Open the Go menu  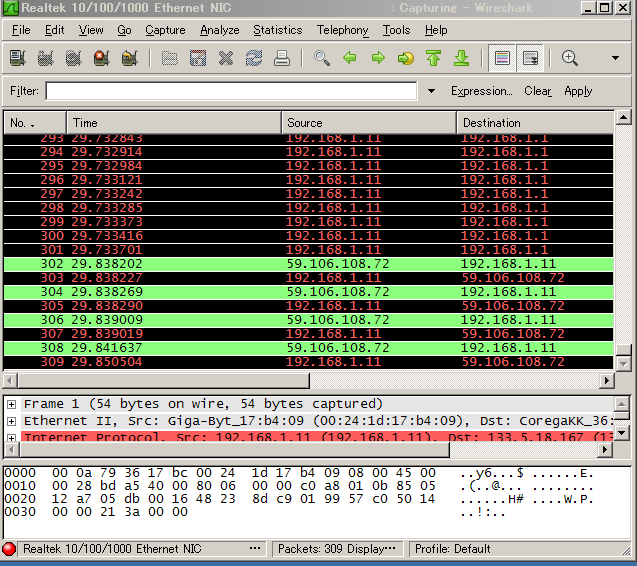tap(124, 30)
